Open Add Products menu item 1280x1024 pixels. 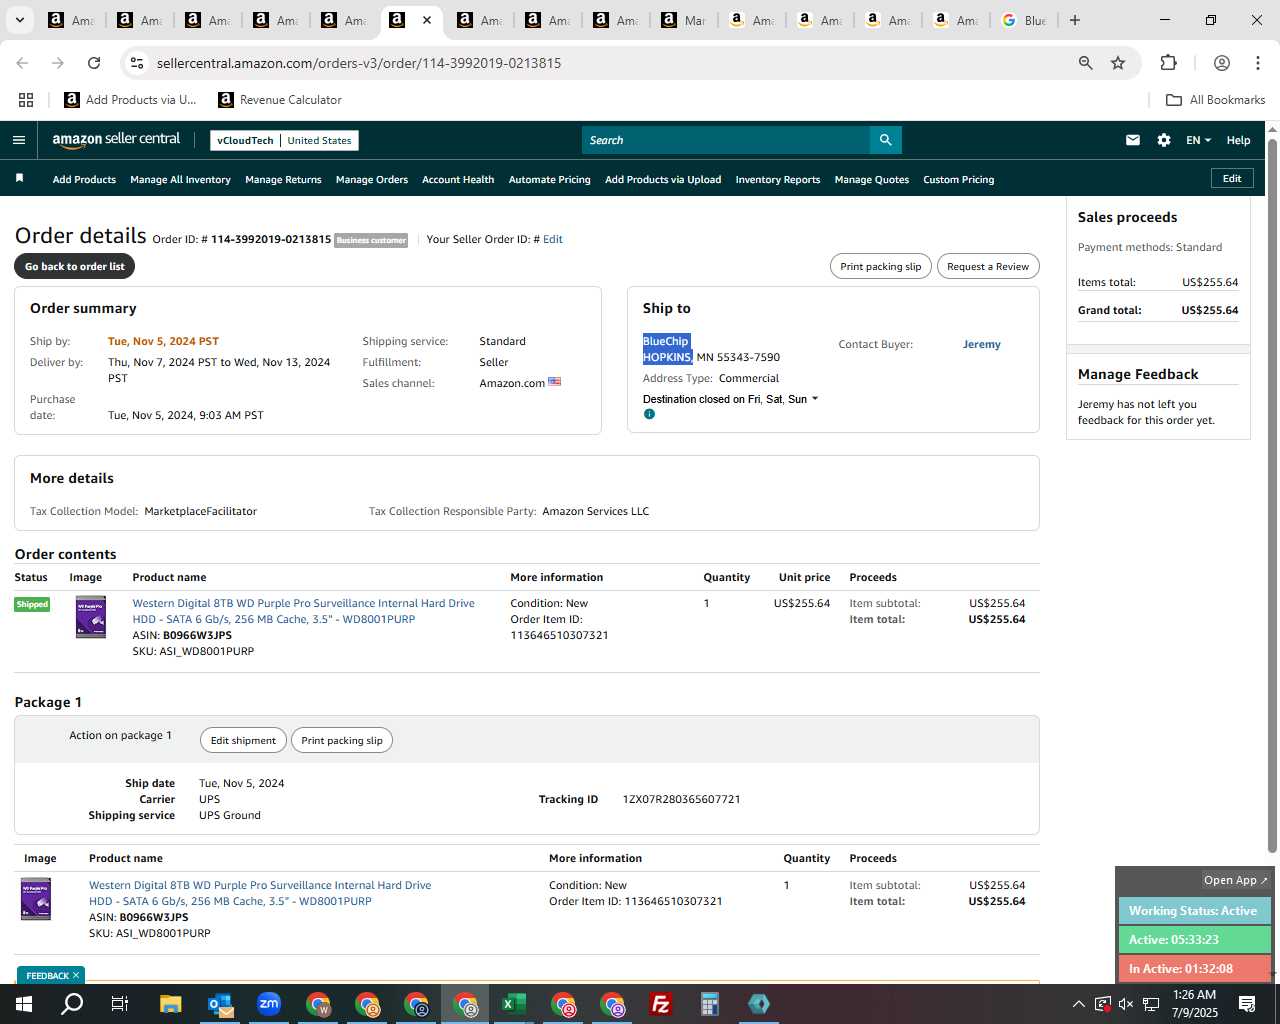click(x=84, y=179)
